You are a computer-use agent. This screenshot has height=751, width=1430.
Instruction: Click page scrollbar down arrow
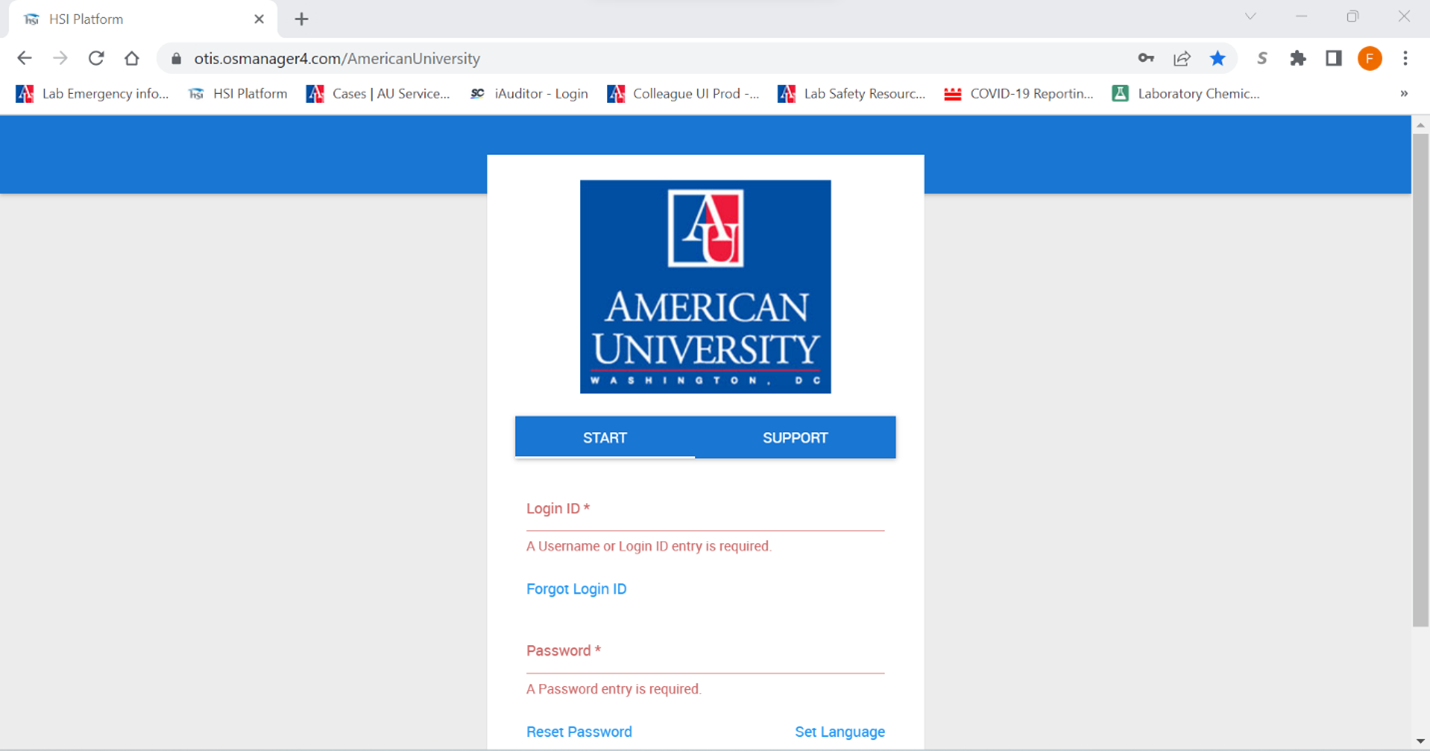point(1420,741)
